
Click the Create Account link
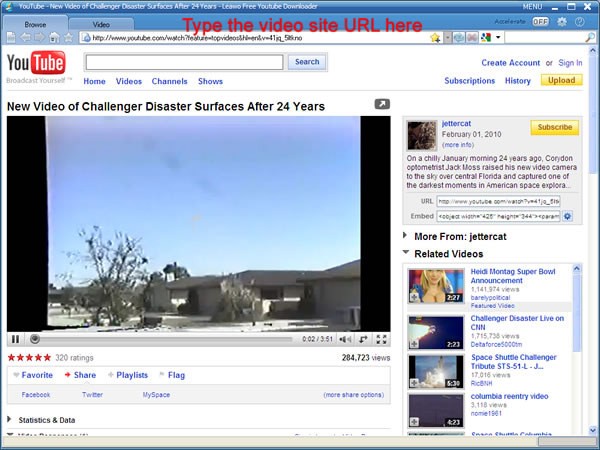coord(510,63)
